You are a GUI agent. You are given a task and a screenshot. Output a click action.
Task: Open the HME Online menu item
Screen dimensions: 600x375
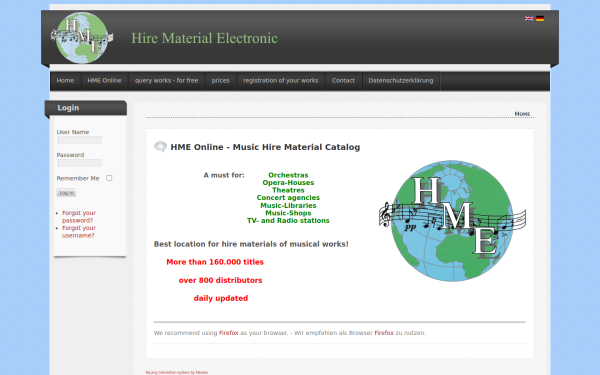tap(104, 81)
